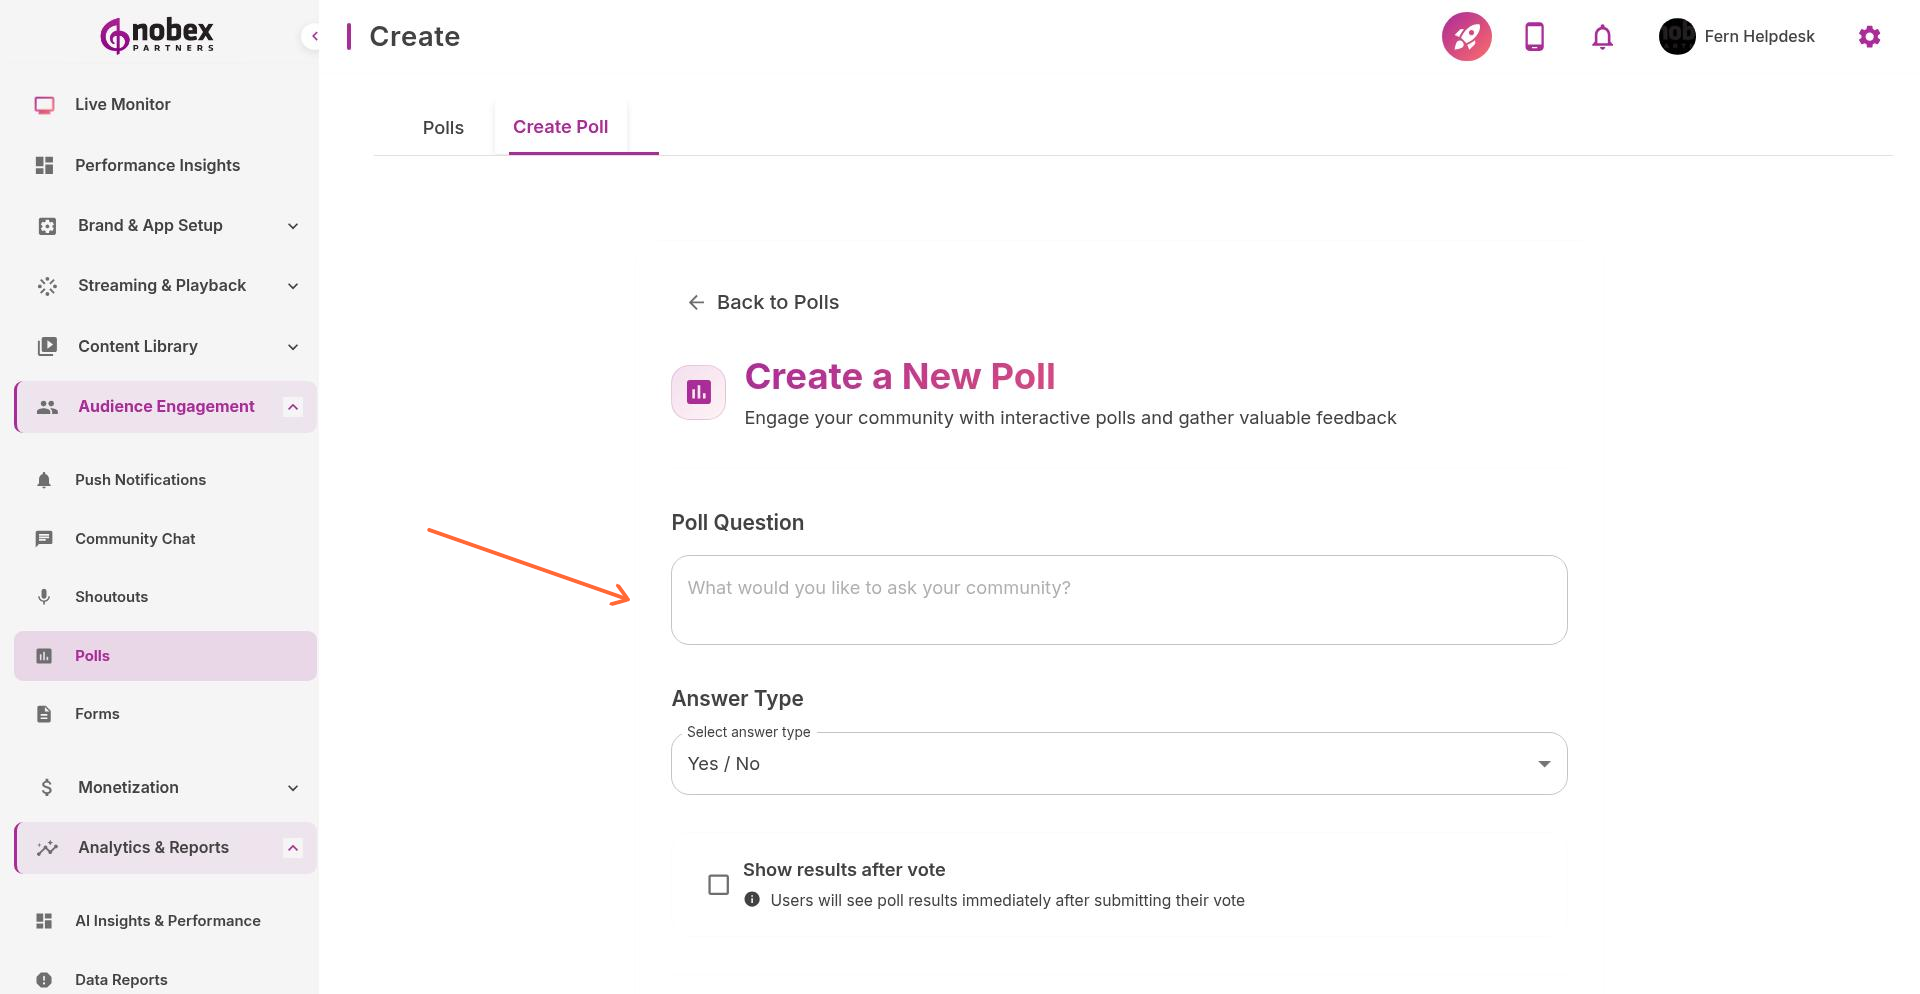Click the Community Chat message icon
This screenshot has width=1920, height=994.
tap(44, 538)
